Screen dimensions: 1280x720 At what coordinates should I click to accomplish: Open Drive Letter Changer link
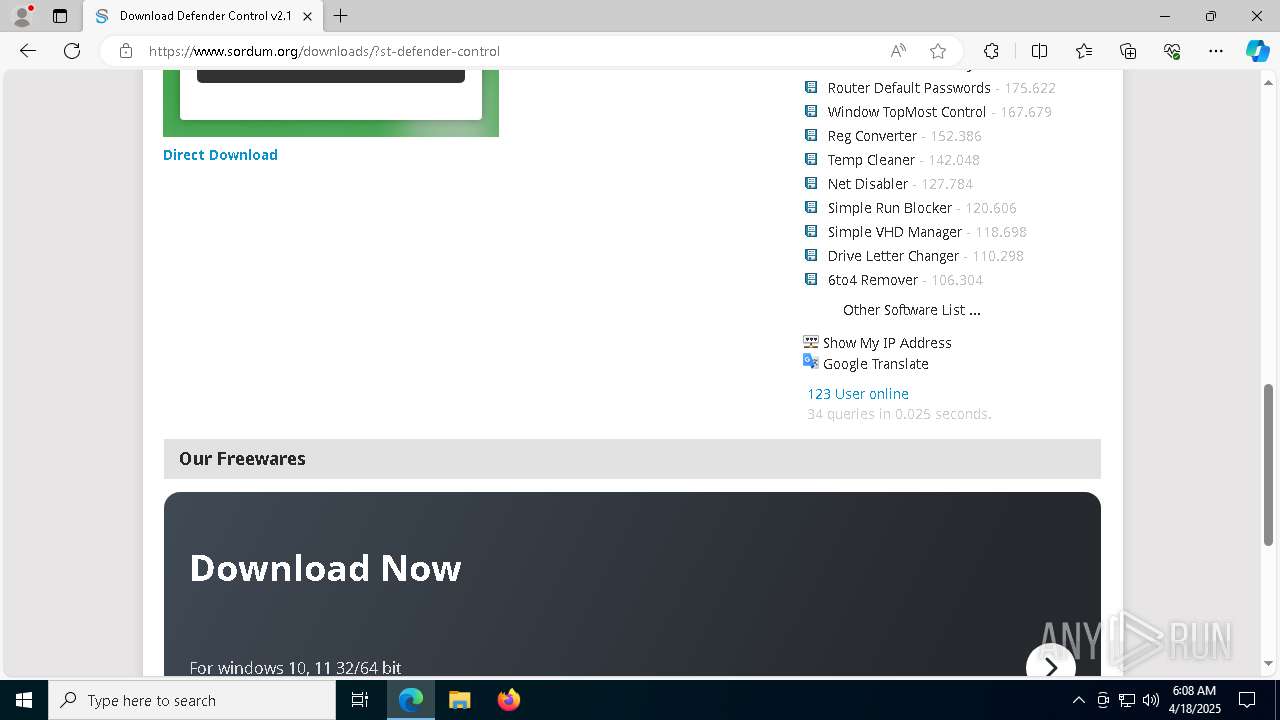(893, 256)
